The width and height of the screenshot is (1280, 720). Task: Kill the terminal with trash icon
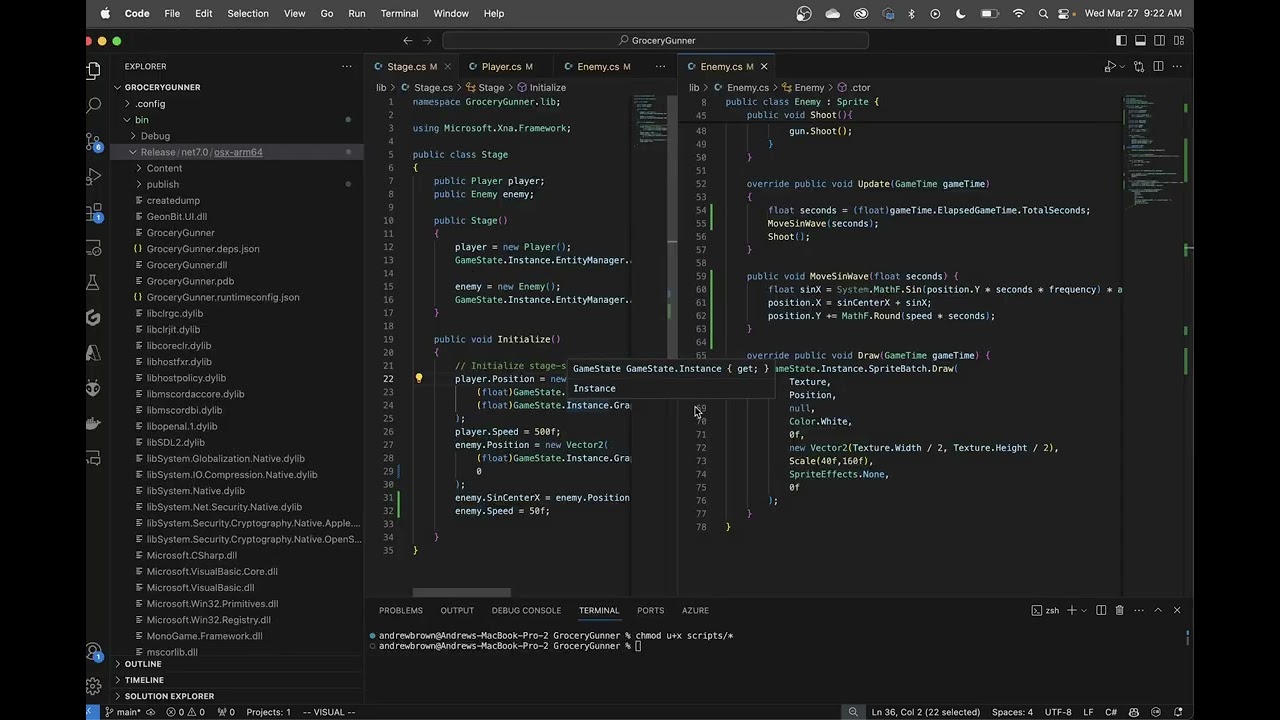point(1119,610)
